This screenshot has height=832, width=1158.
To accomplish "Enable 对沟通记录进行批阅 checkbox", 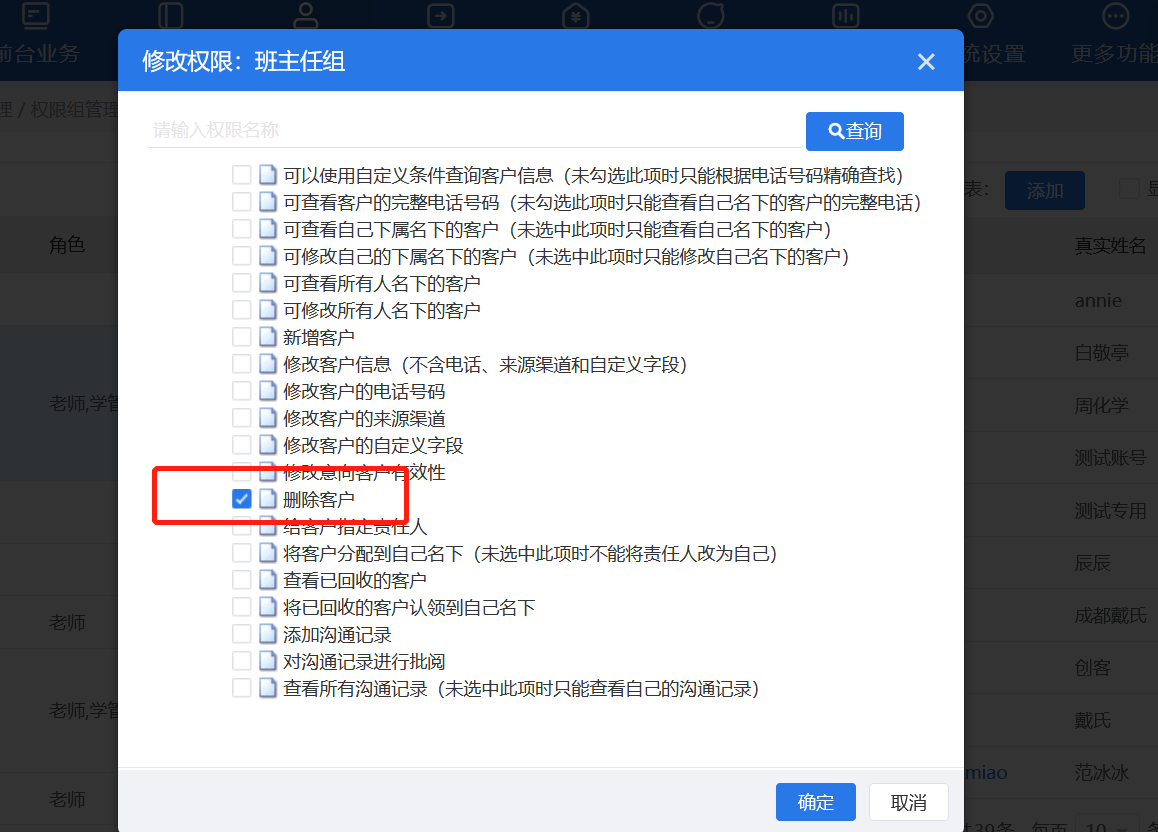I will pyautogui.click(x=241, y=661).
